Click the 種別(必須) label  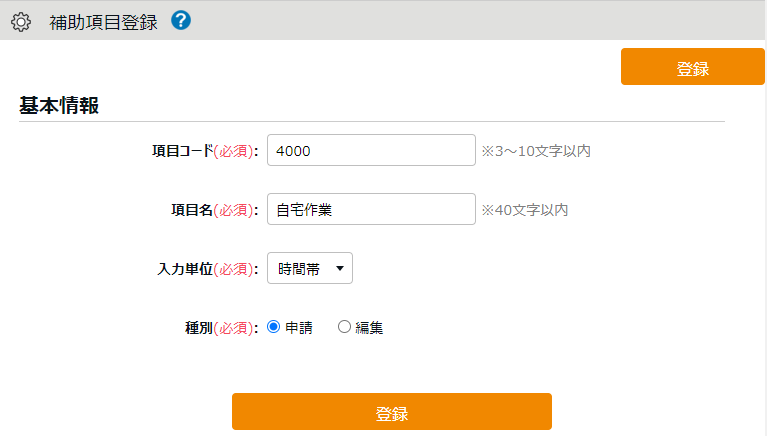point(221,328)
